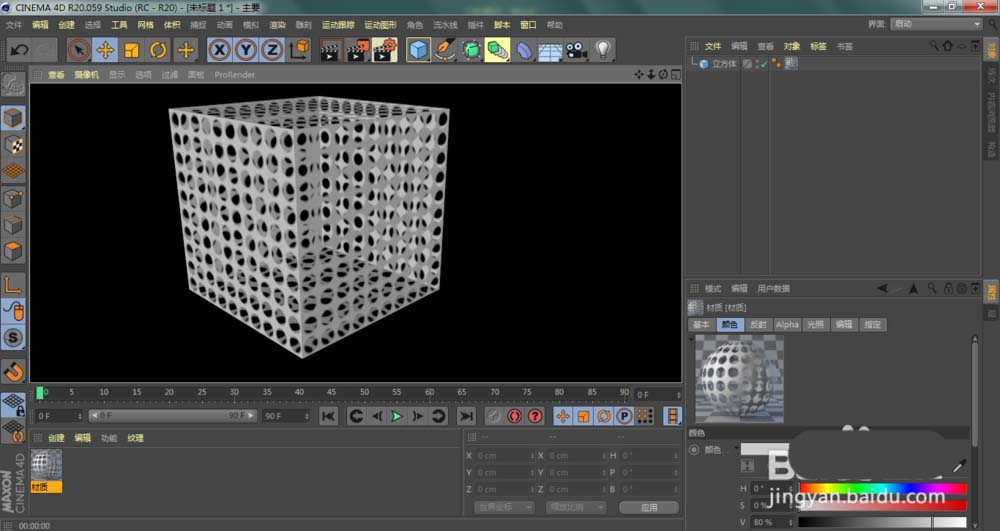The image size is (1000, 531).
Task: Toggle Y axis lock
Action: (x=246, y=49)
